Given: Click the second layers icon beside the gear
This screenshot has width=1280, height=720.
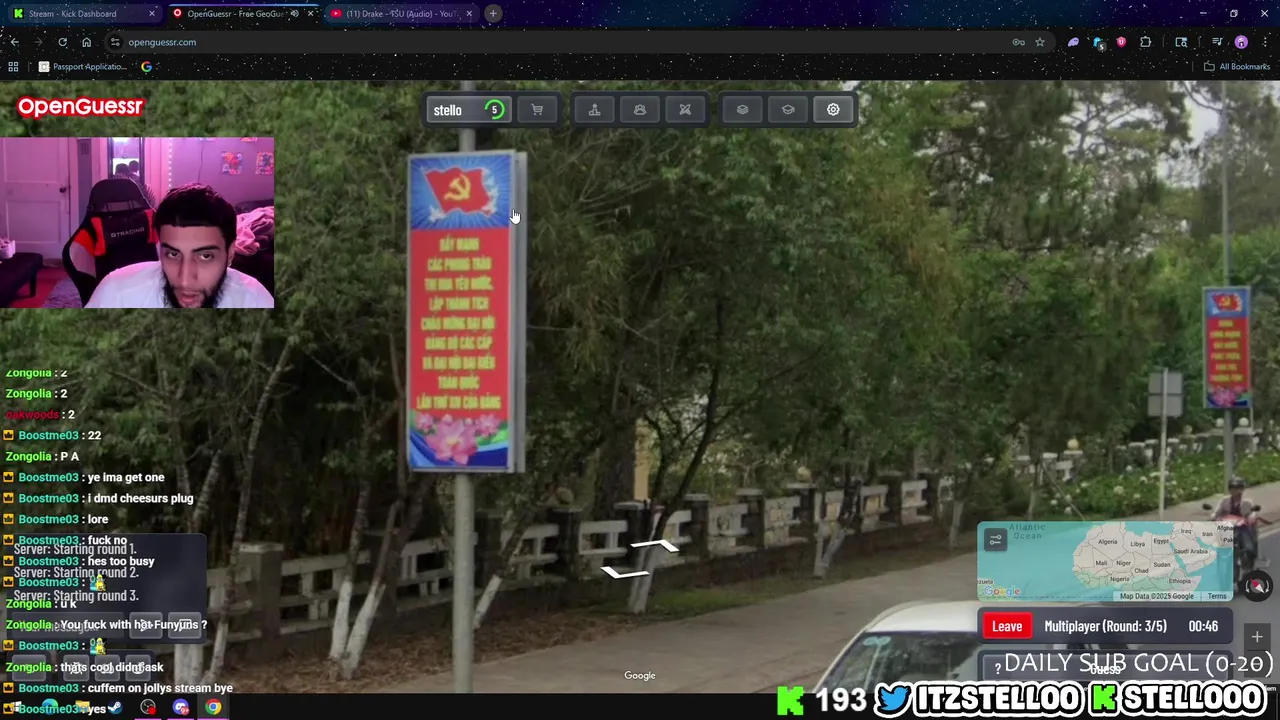Looking at the screenshot, I should 788,110.
